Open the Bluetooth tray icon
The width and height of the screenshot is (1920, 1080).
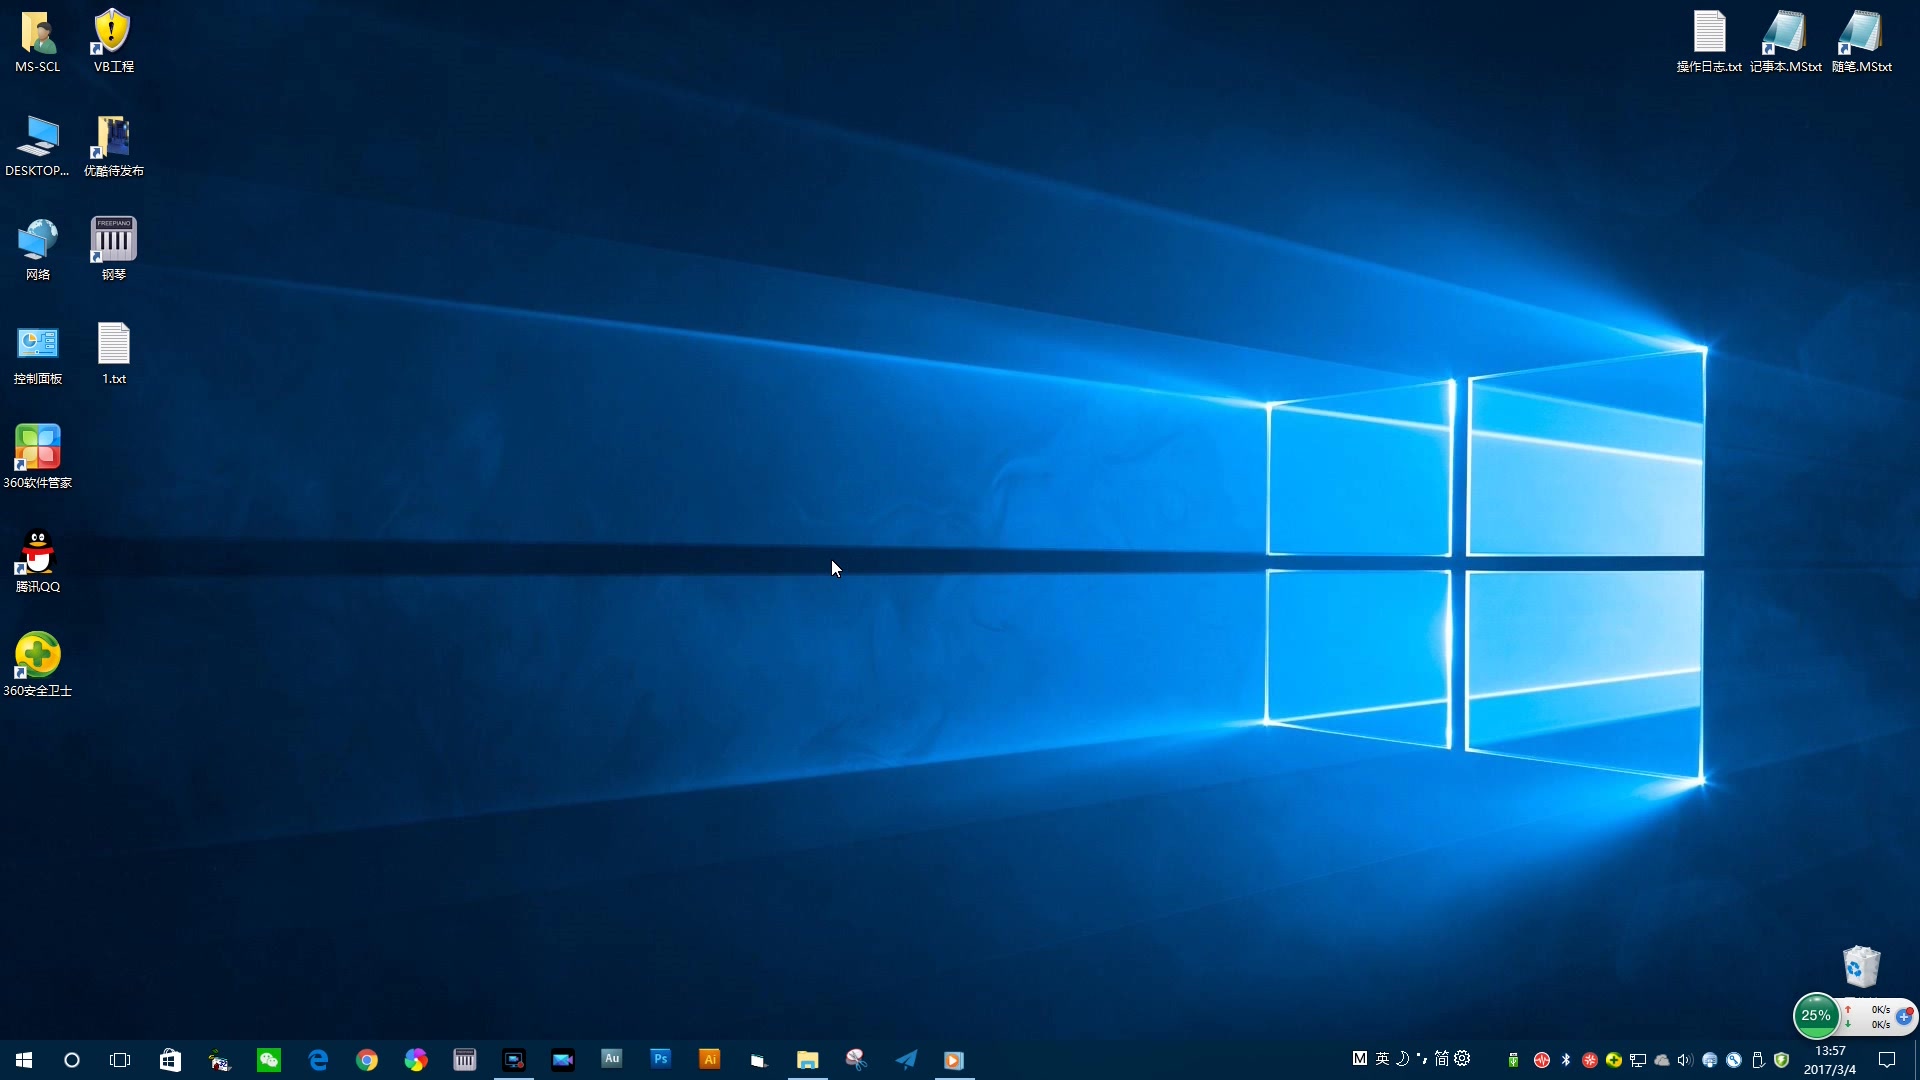click(x=1566, y=1060)
